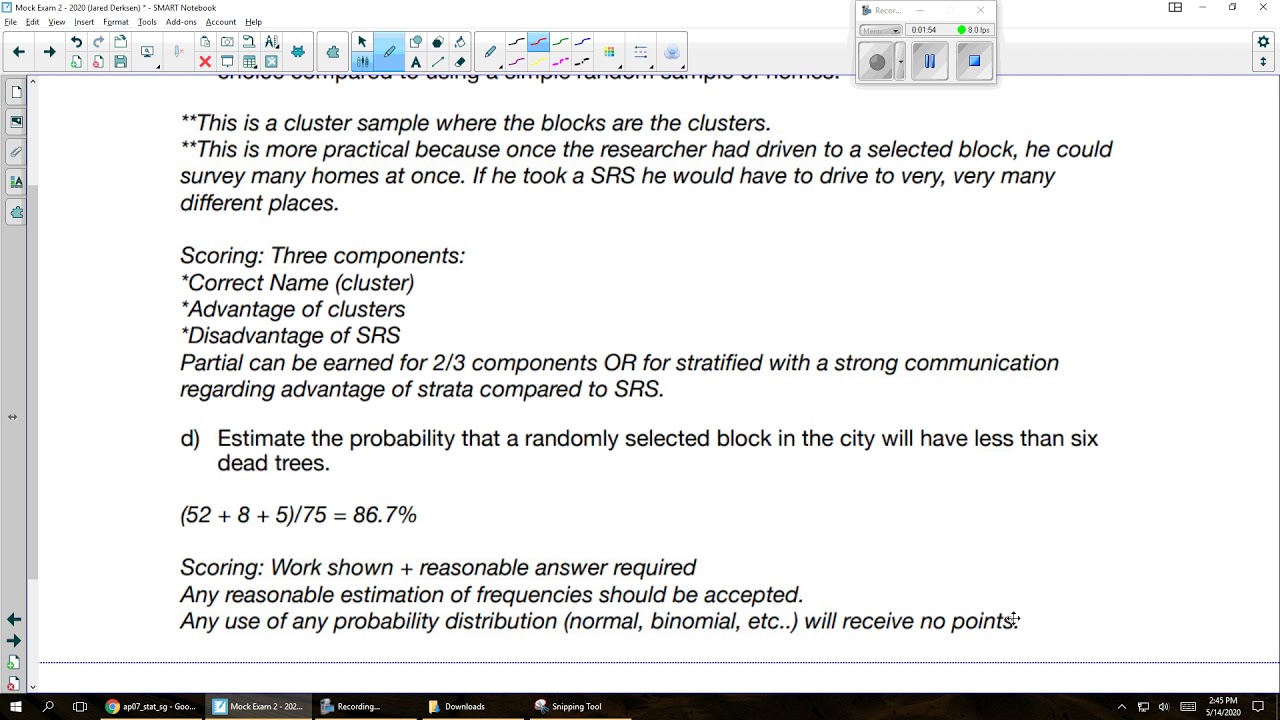Open the Format menu
This screenshot has height=720, width=1280.
(116, 22)
